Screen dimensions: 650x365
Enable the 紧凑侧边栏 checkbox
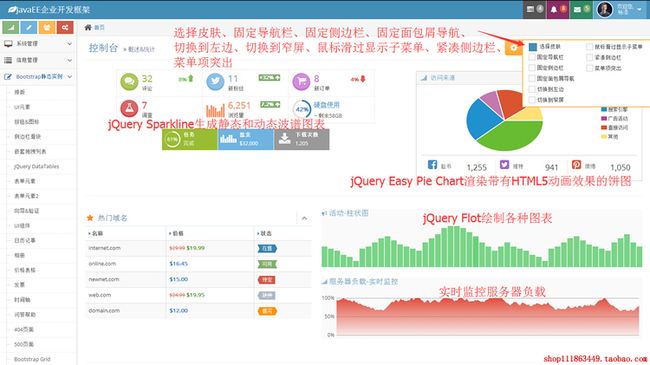click(x=589, y=57)
